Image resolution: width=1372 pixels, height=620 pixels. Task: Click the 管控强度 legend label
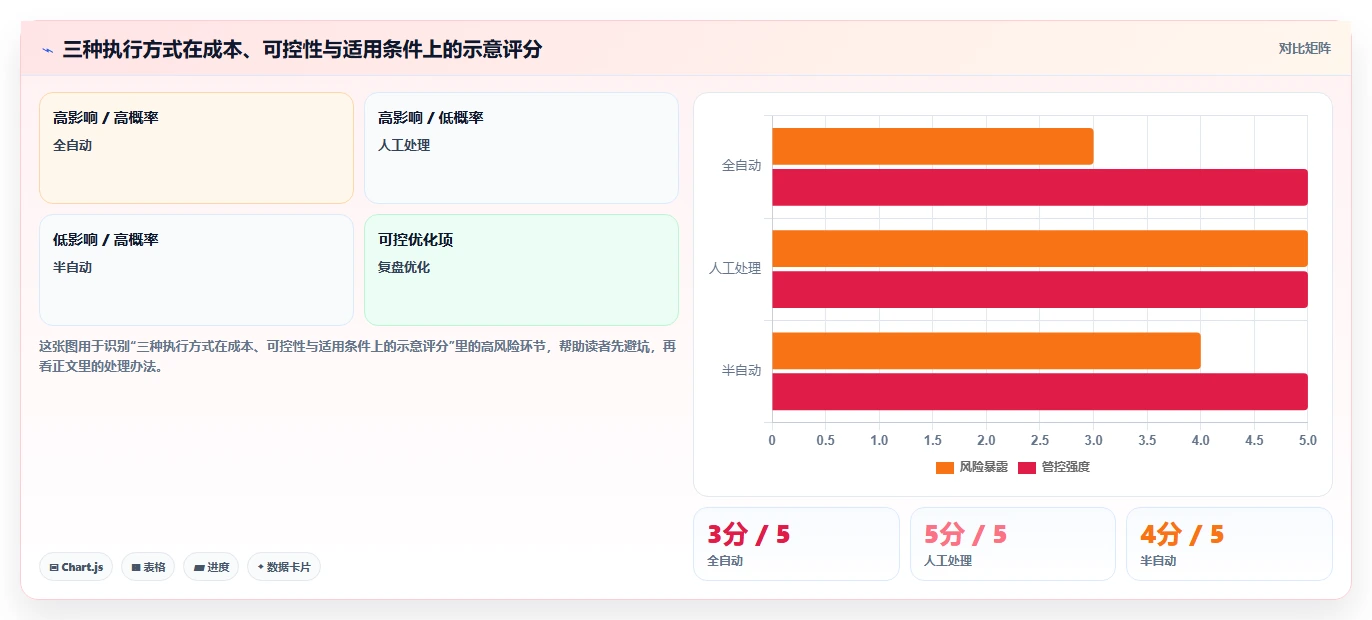tap(1066, 467)
